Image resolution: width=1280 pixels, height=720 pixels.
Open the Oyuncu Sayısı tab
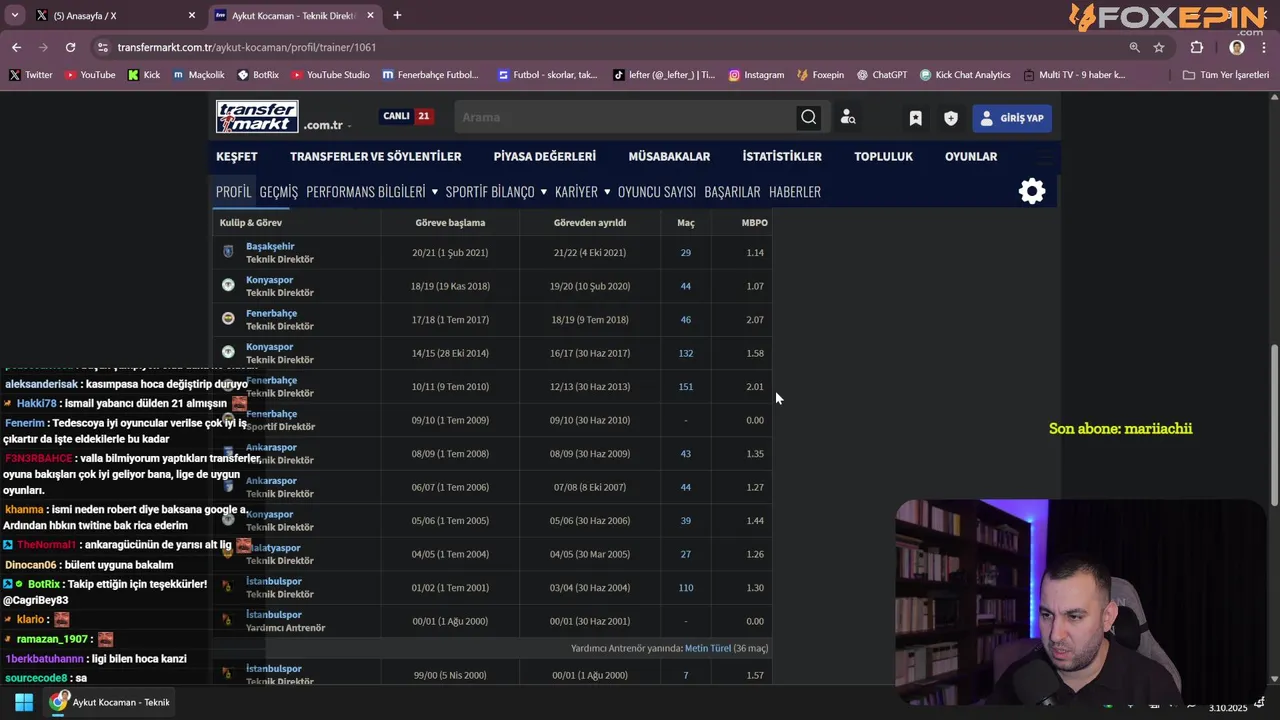656,191
